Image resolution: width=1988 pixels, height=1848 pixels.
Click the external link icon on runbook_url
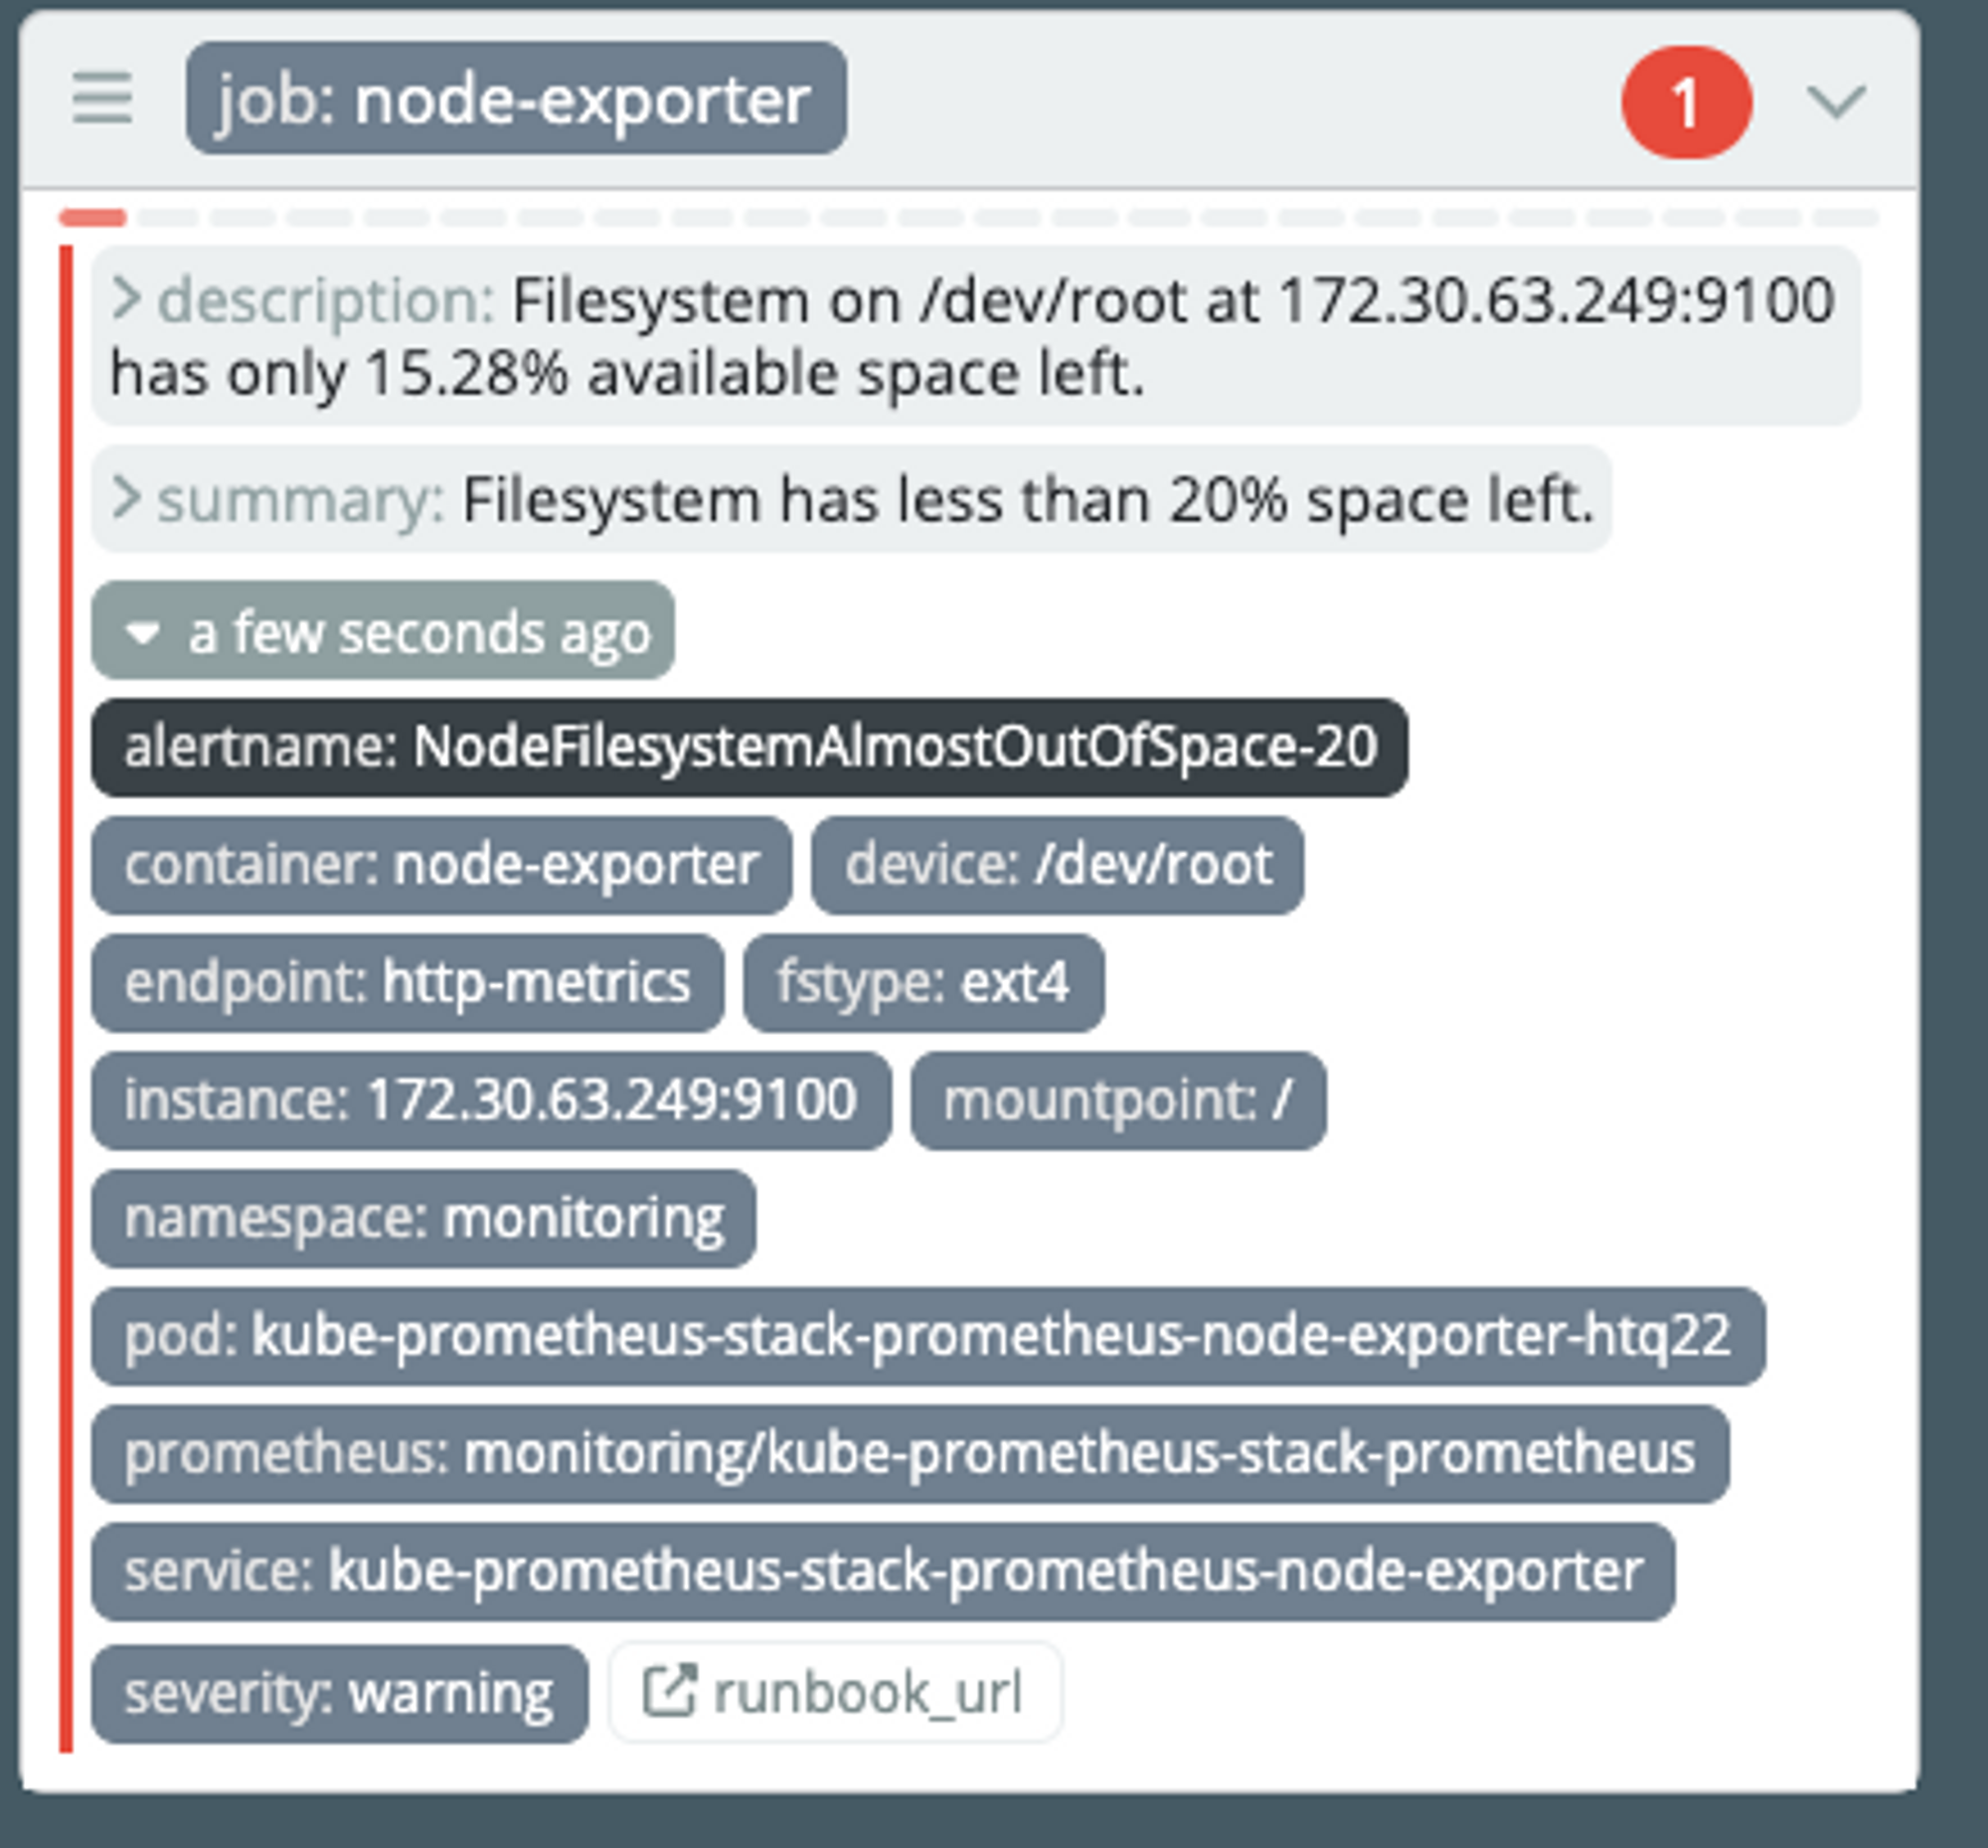tap(669, 1690)
